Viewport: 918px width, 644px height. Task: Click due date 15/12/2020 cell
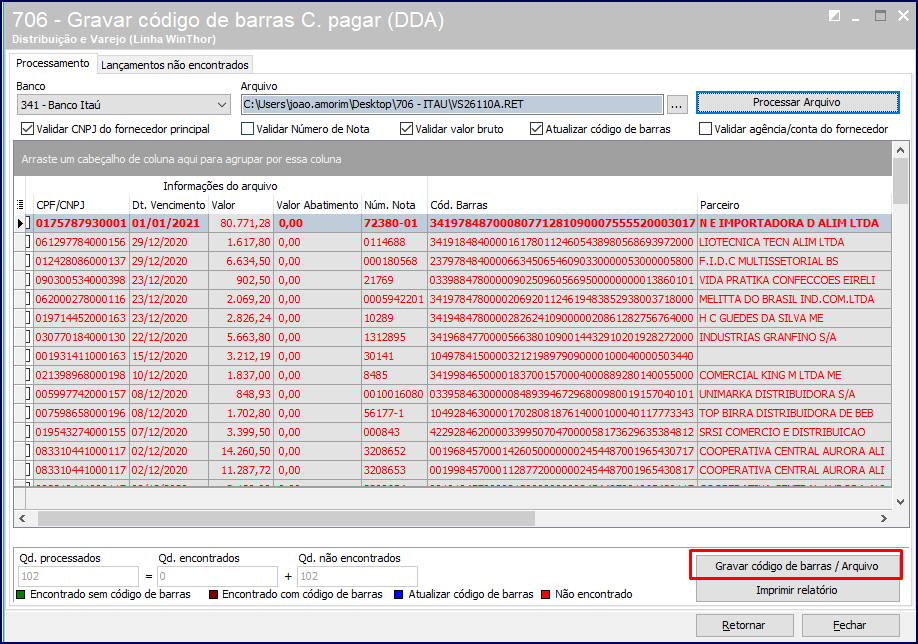[x=169, y=356]
